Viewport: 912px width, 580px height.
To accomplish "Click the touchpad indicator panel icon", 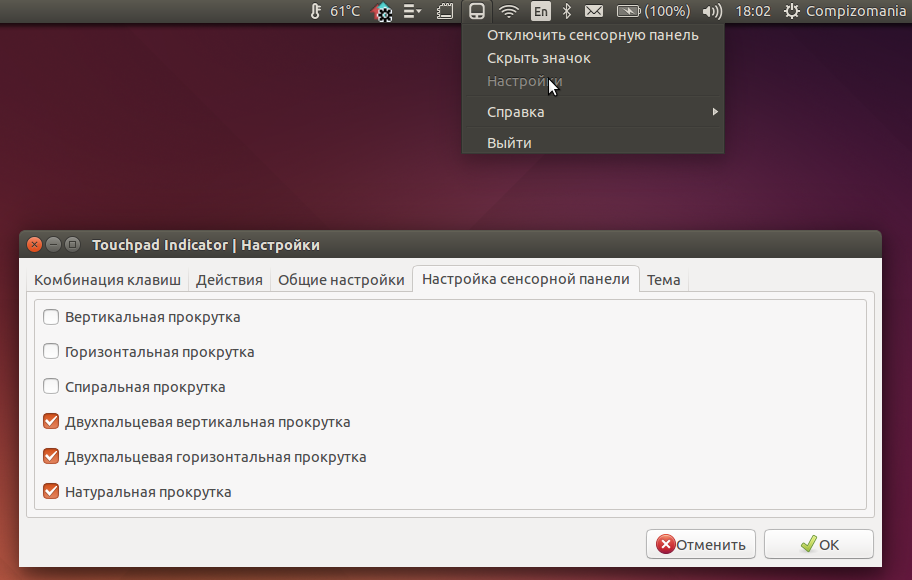I will pos(477,11).
